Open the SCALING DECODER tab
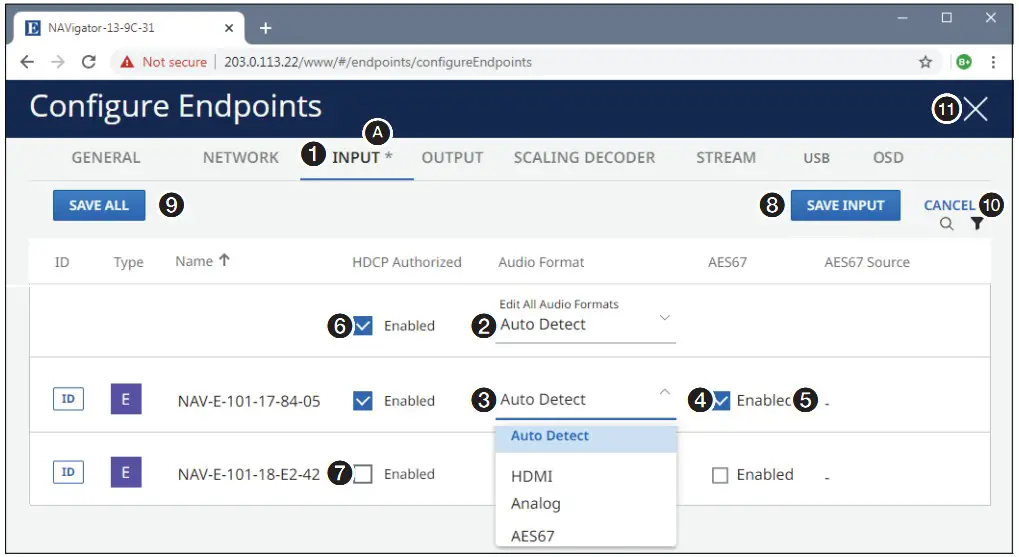Screen dimensions: 1019x557 (x=584, y=158)
